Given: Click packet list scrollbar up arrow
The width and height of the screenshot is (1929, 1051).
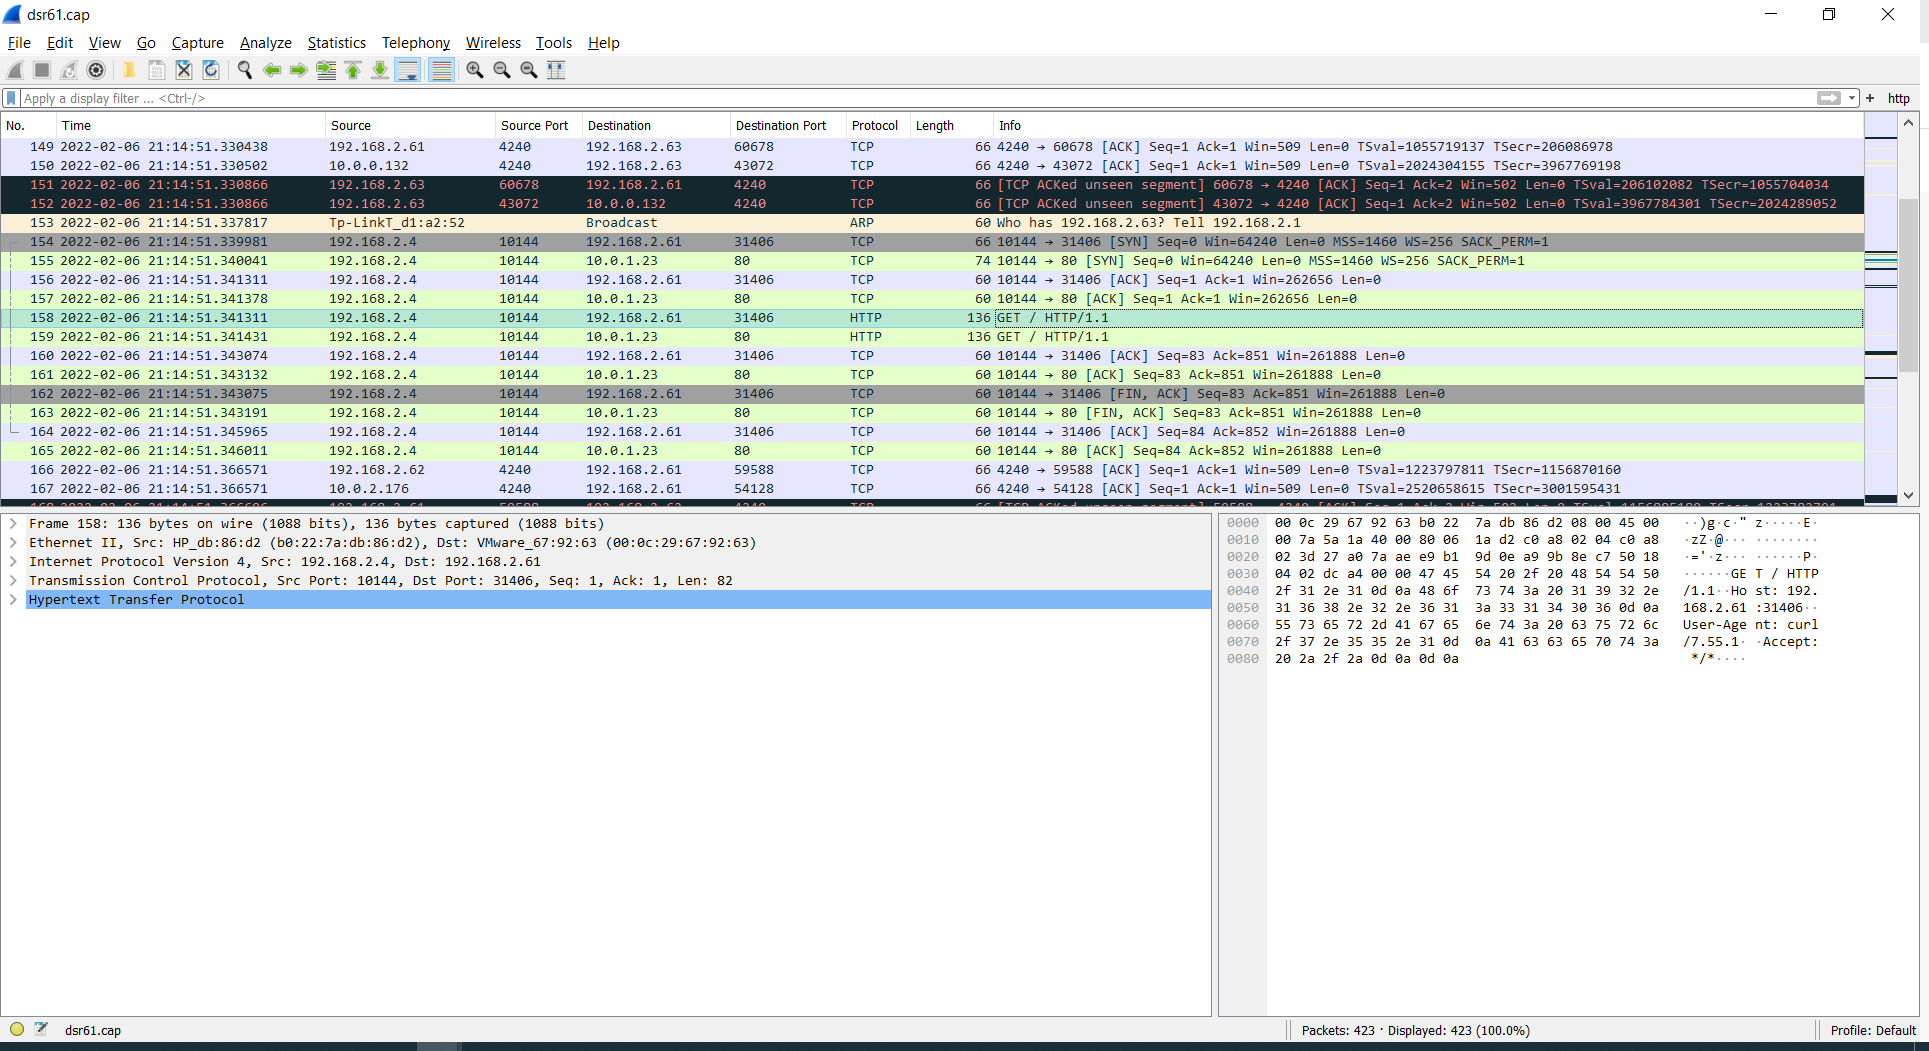Looking at the screenshot, I should click(x=1908, y=123).
